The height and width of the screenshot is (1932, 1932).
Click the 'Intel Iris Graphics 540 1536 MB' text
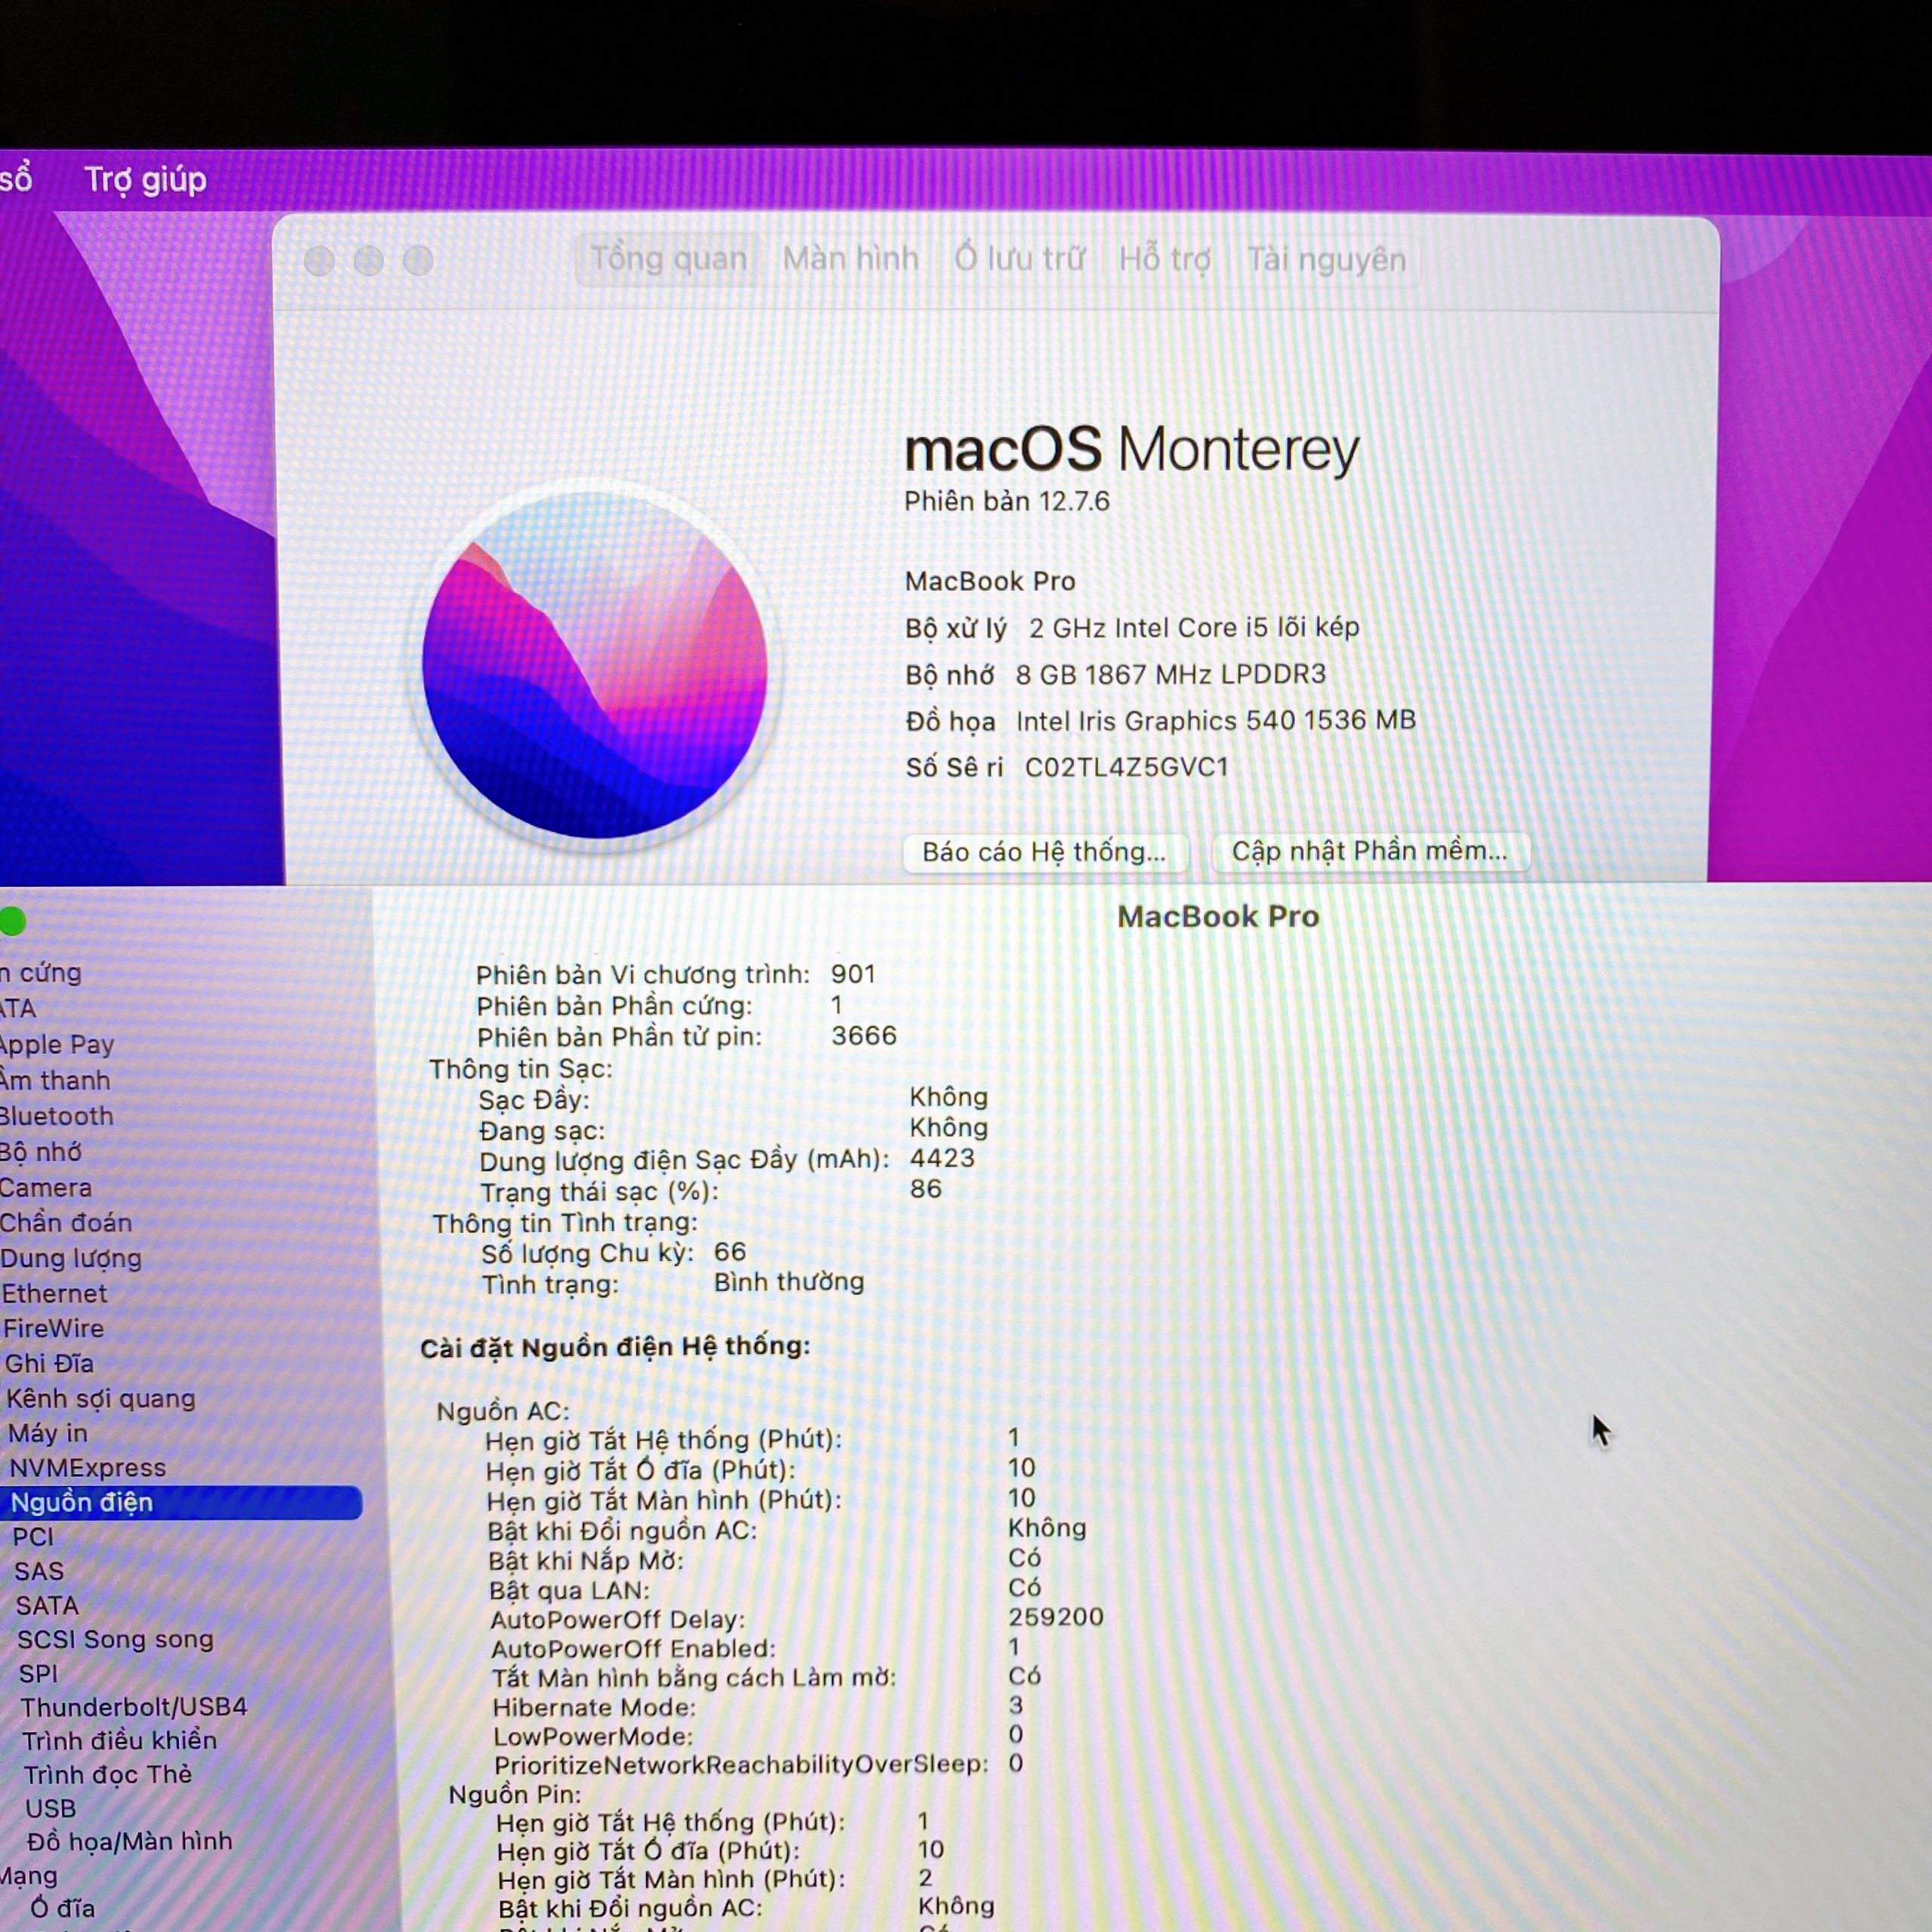[x=1216, y=720]
